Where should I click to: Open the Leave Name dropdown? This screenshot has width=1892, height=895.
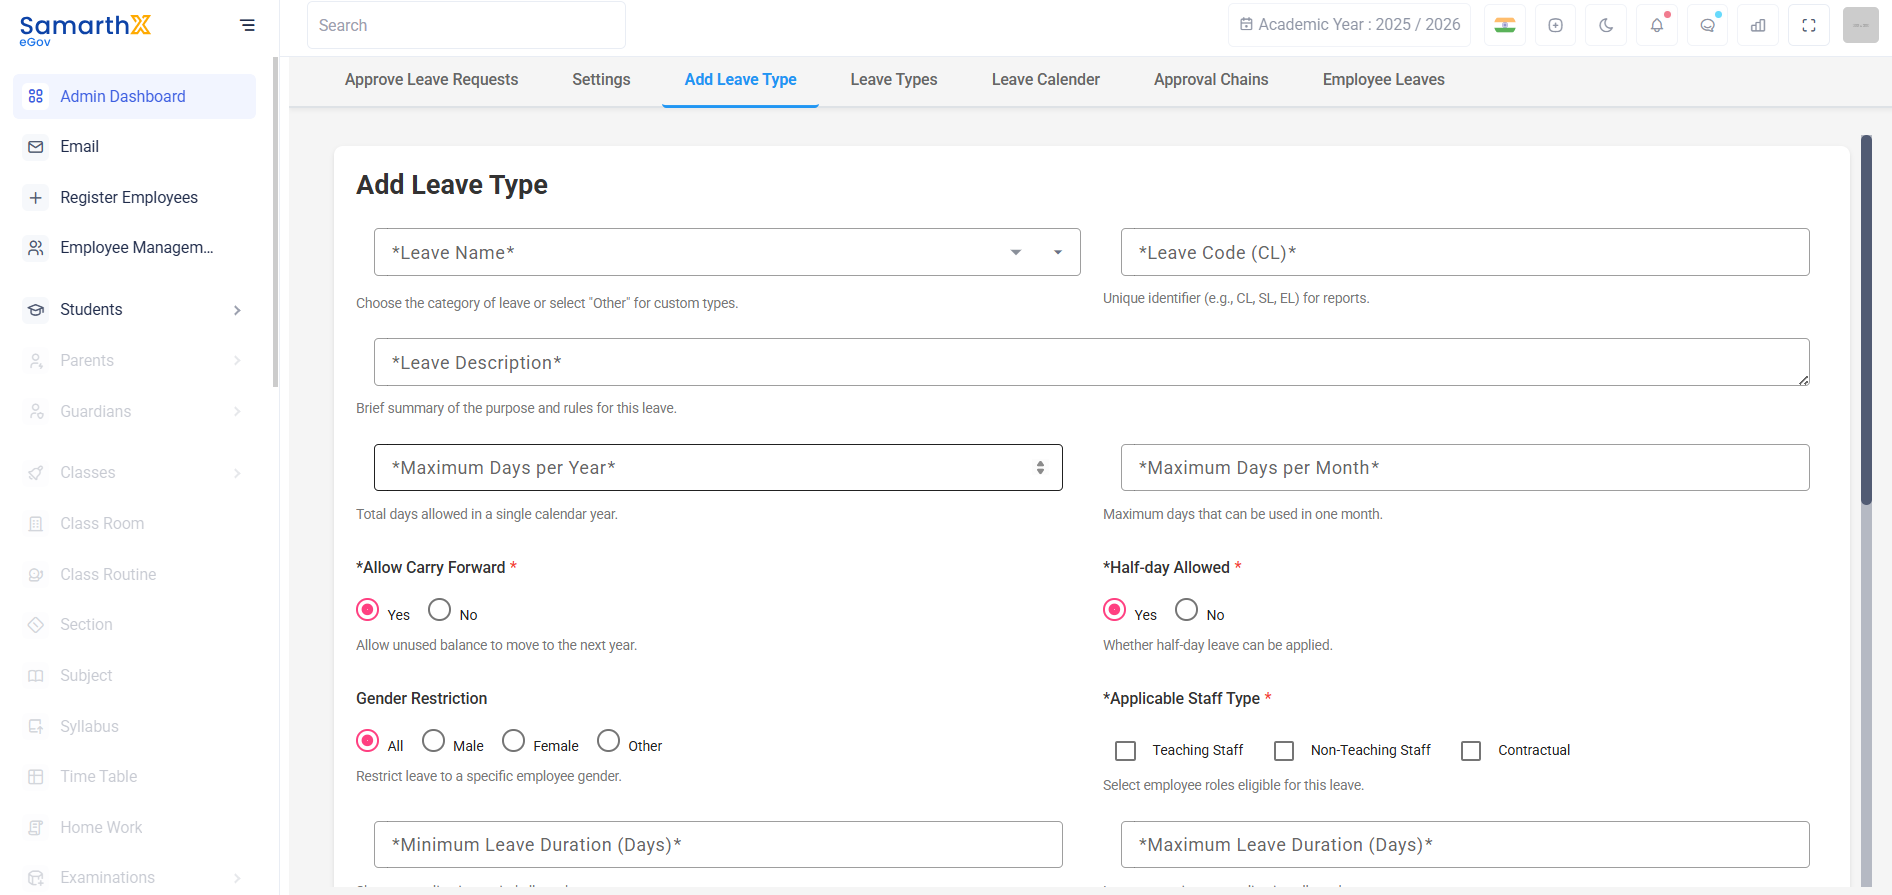[x=727, y=252]
